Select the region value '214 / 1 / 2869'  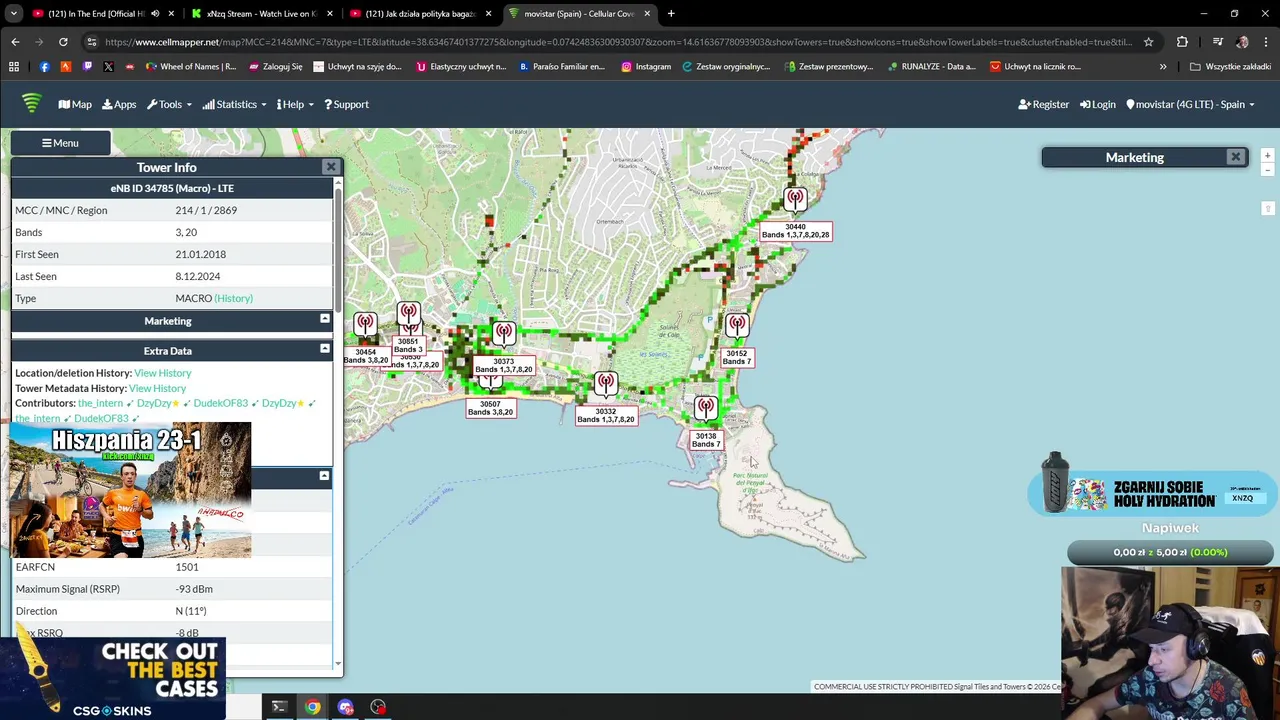(x=206, y=210)
